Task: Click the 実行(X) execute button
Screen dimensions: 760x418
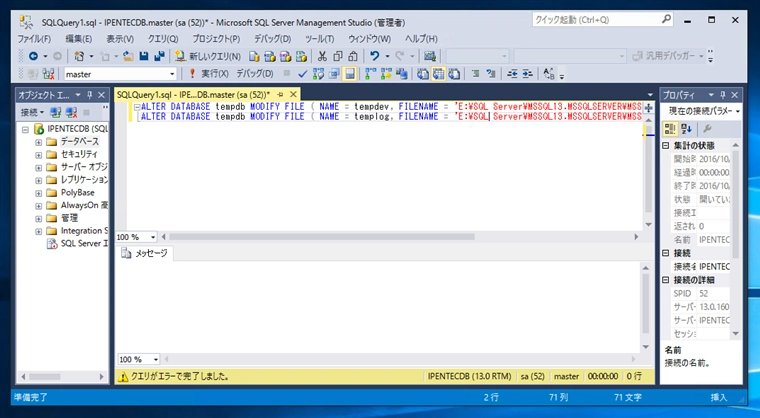Action: coord(208,74)
